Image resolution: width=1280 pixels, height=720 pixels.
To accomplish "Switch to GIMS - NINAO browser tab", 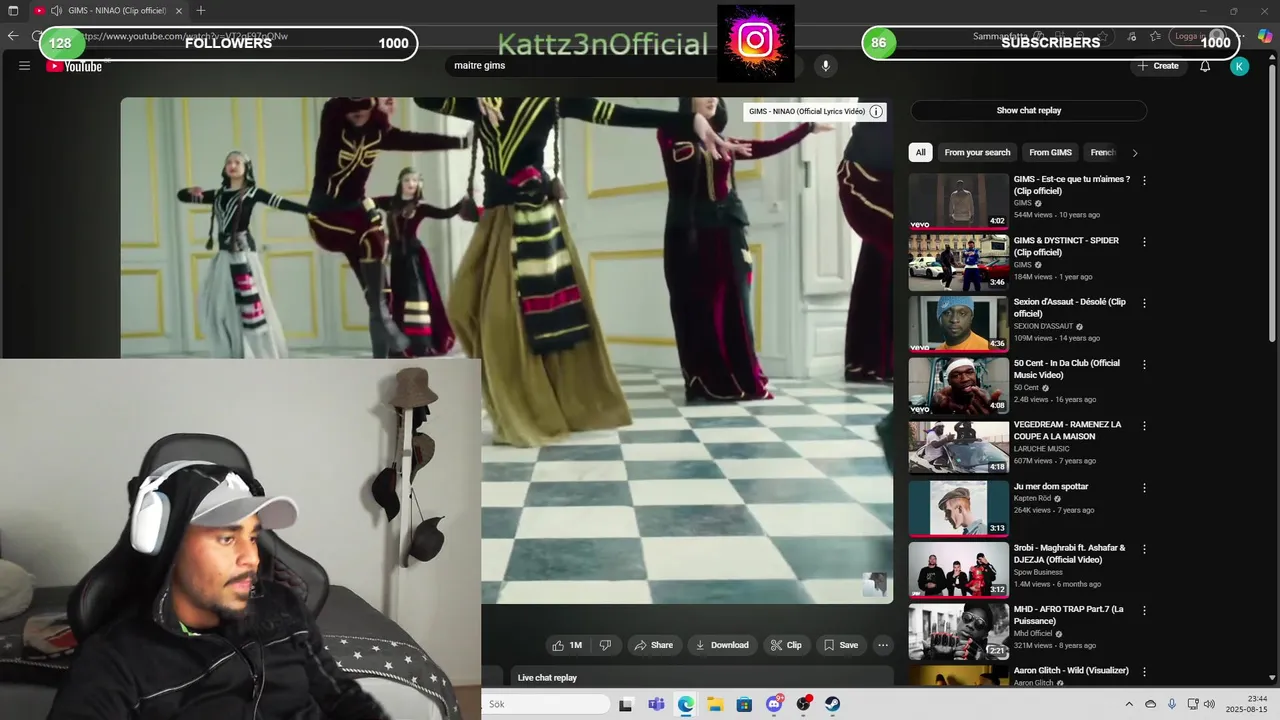I will click(110, 10).
